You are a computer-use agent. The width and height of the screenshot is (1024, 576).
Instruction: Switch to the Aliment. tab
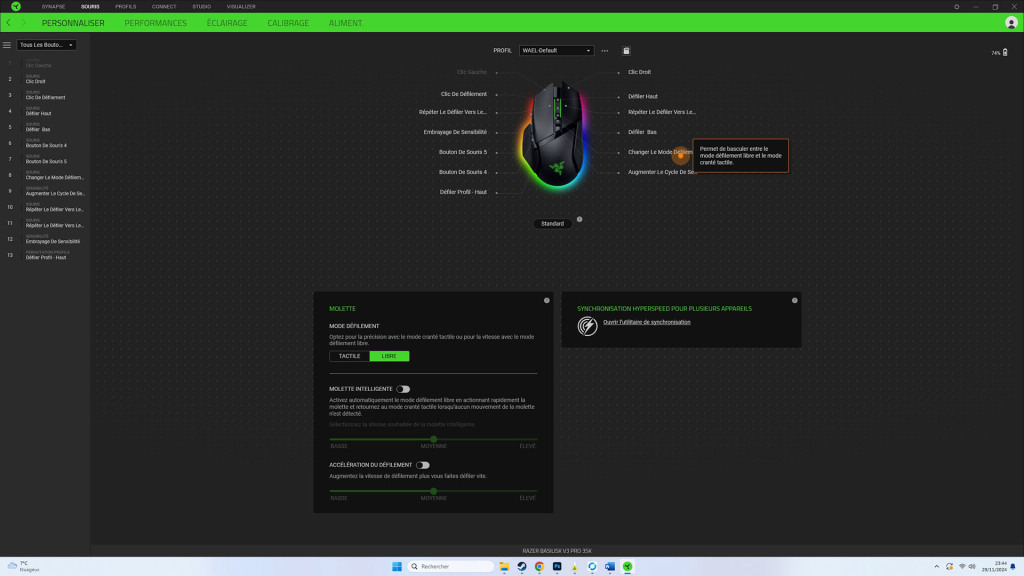coord(345,23)
